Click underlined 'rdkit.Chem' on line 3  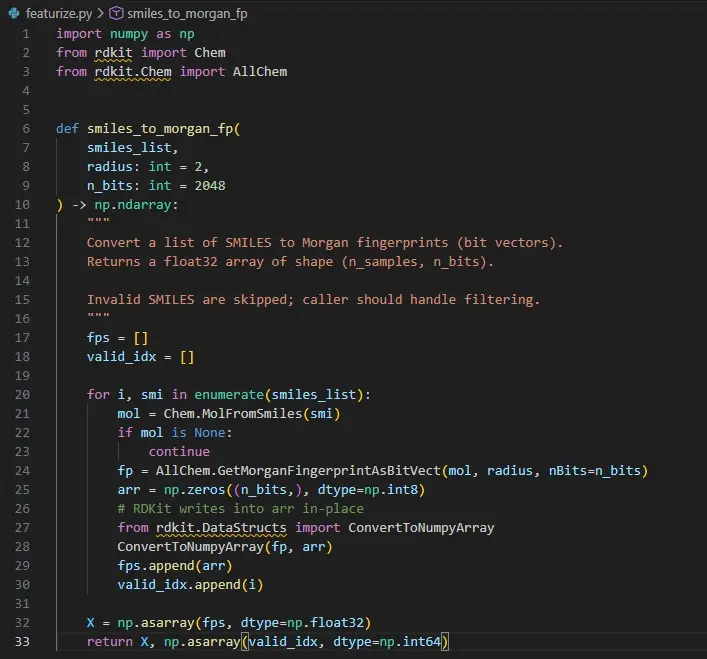[133, 72]
